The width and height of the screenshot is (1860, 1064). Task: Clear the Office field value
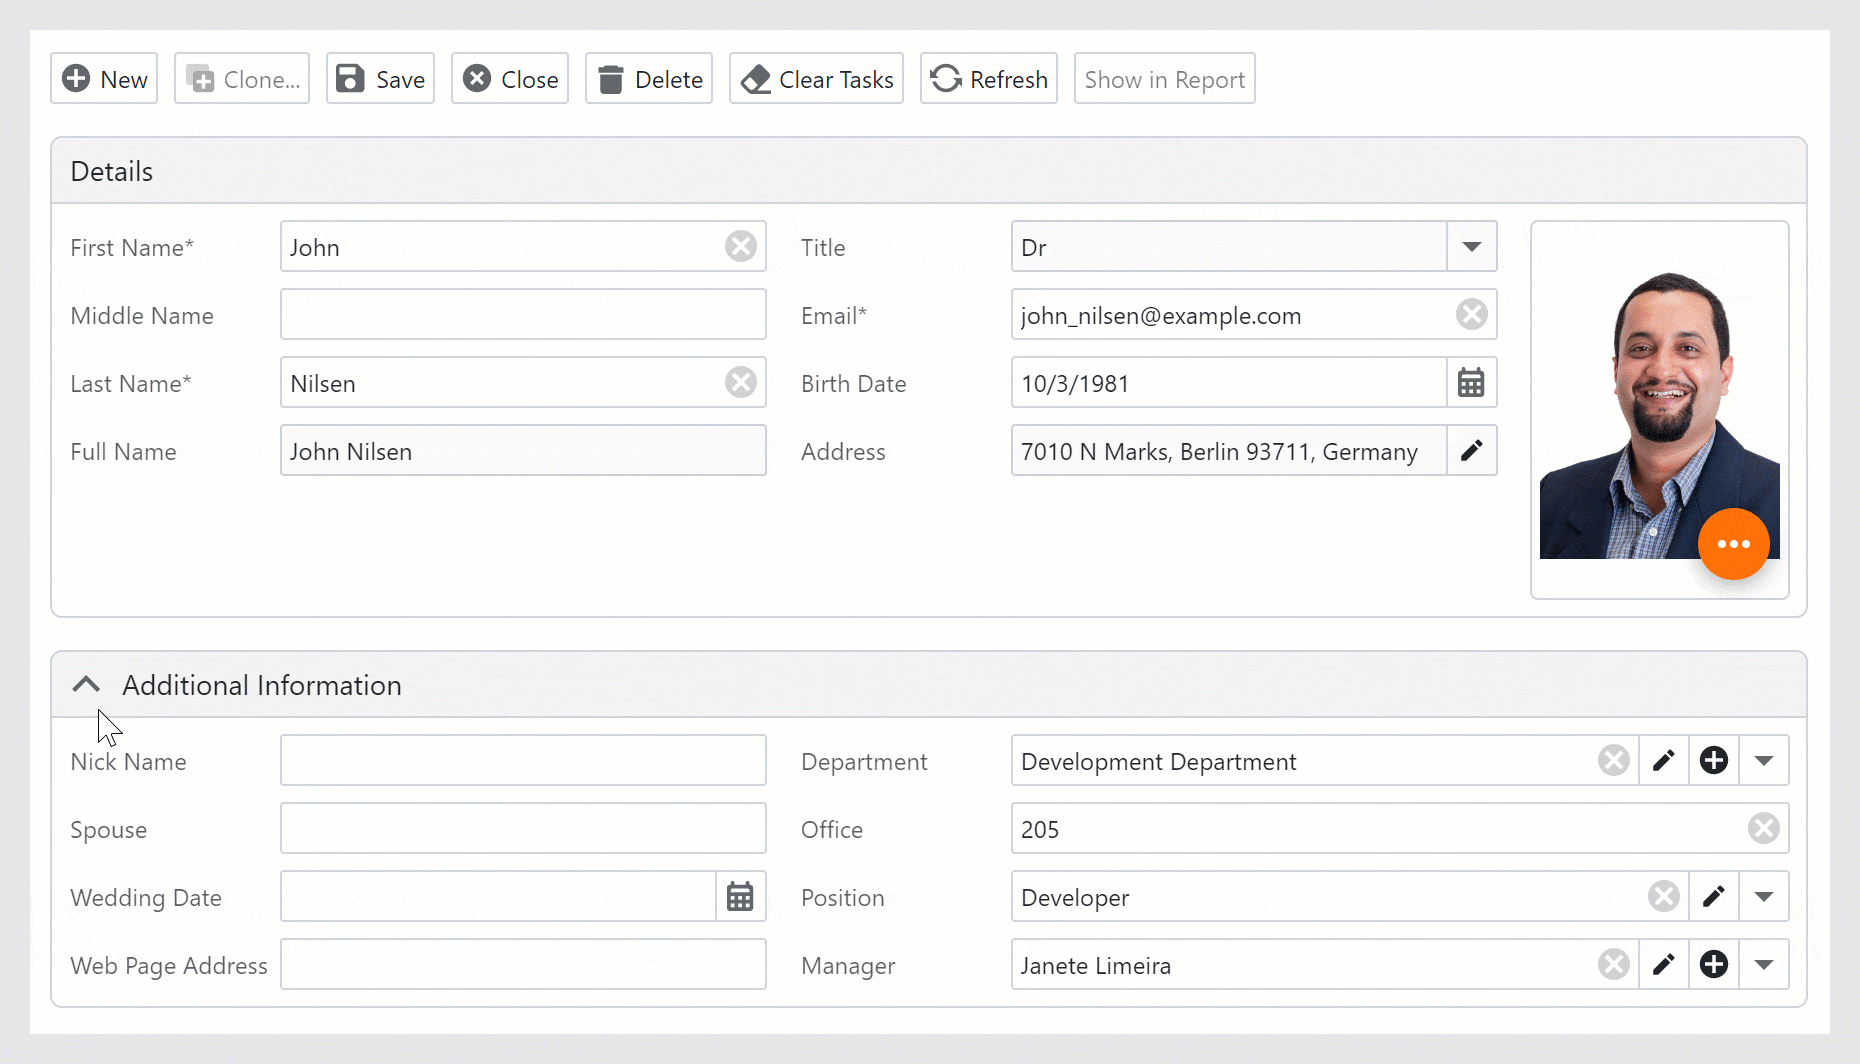click(1764, 828)
